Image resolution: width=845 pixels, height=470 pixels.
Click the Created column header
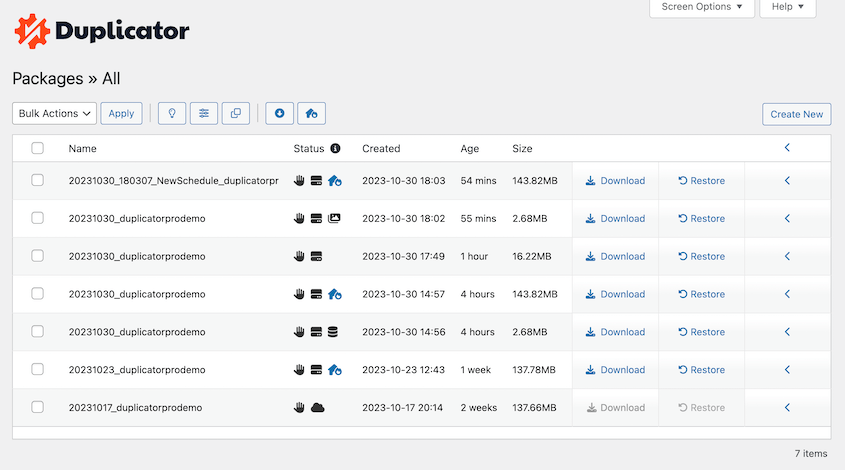pyautogui.click(x=381, y=148)
